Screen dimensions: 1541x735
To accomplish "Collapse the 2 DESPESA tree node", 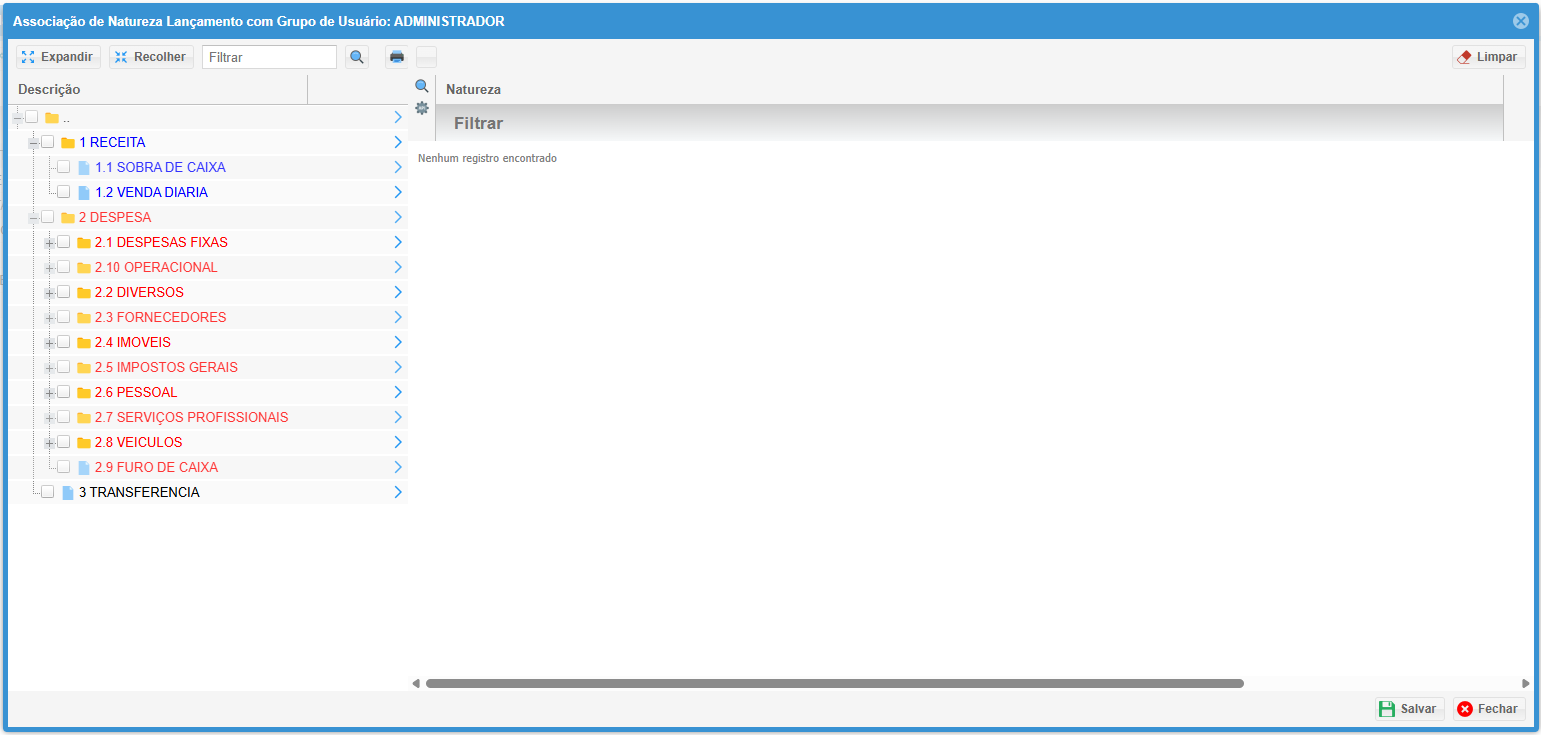I will coord(33,218).
